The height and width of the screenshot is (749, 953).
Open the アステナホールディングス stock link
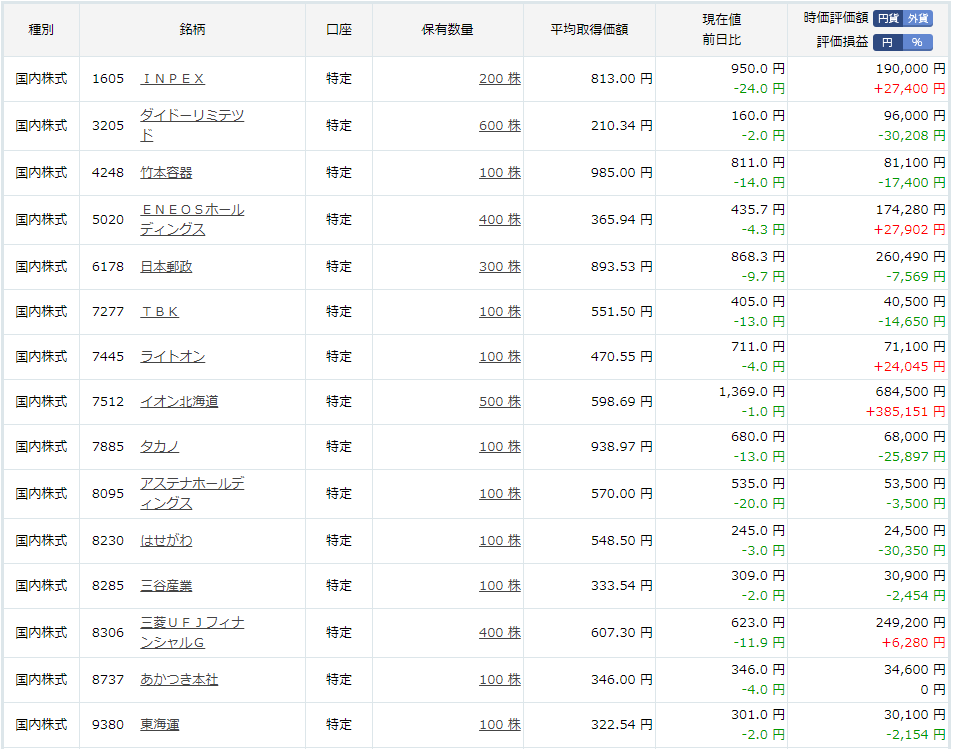(x=192, y=494)
